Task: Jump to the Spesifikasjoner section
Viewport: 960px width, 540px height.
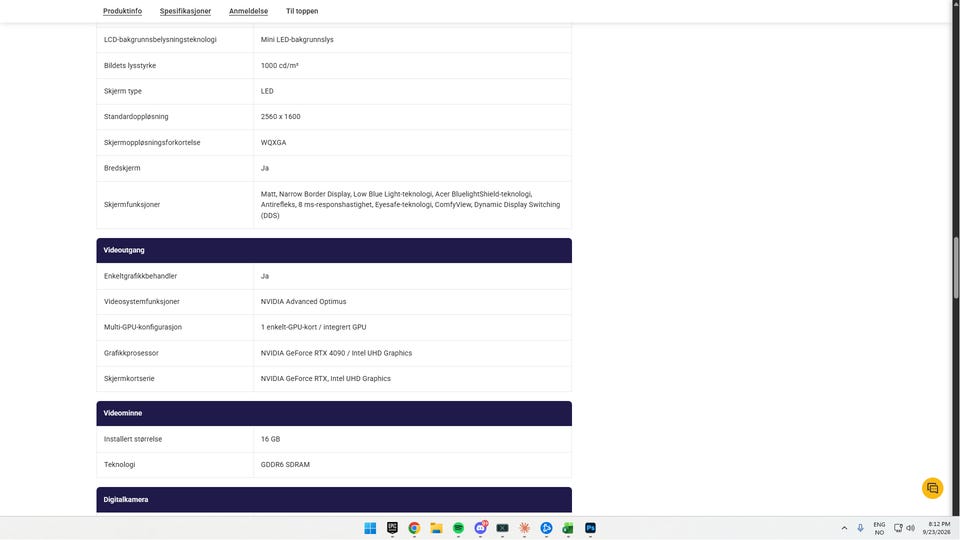Action: 186,11
